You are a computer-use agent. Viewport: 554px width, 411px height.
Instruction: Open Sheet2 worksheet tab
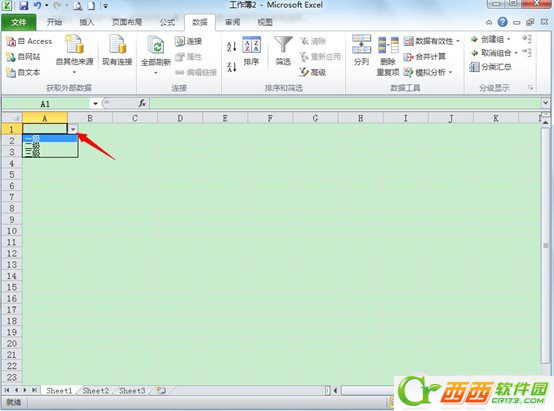point(95,391)
